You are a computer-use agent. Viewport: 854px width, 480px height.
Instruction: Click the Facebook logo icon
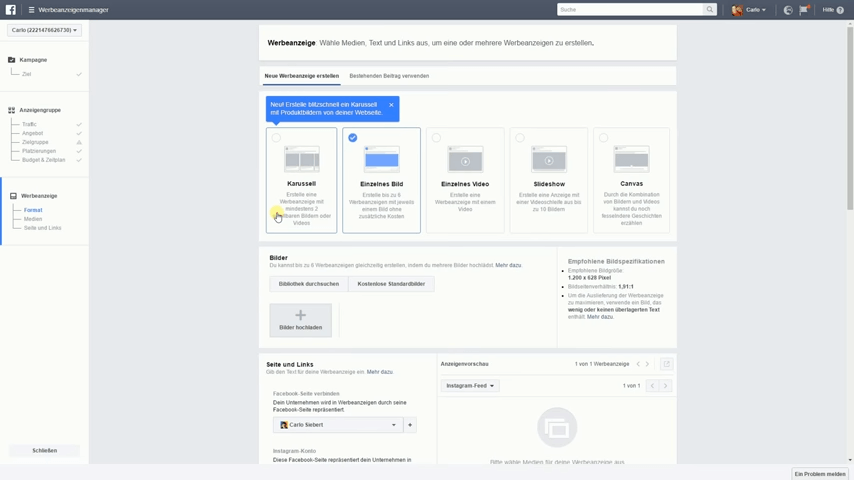point(11,10)
